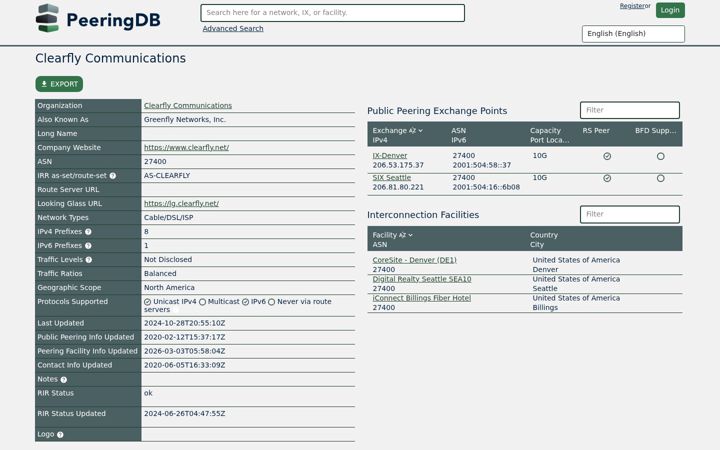Open Digital Realty Seattle SEA10 facility link
This screenshot has height=450, width=720.
tap(422, 279)
